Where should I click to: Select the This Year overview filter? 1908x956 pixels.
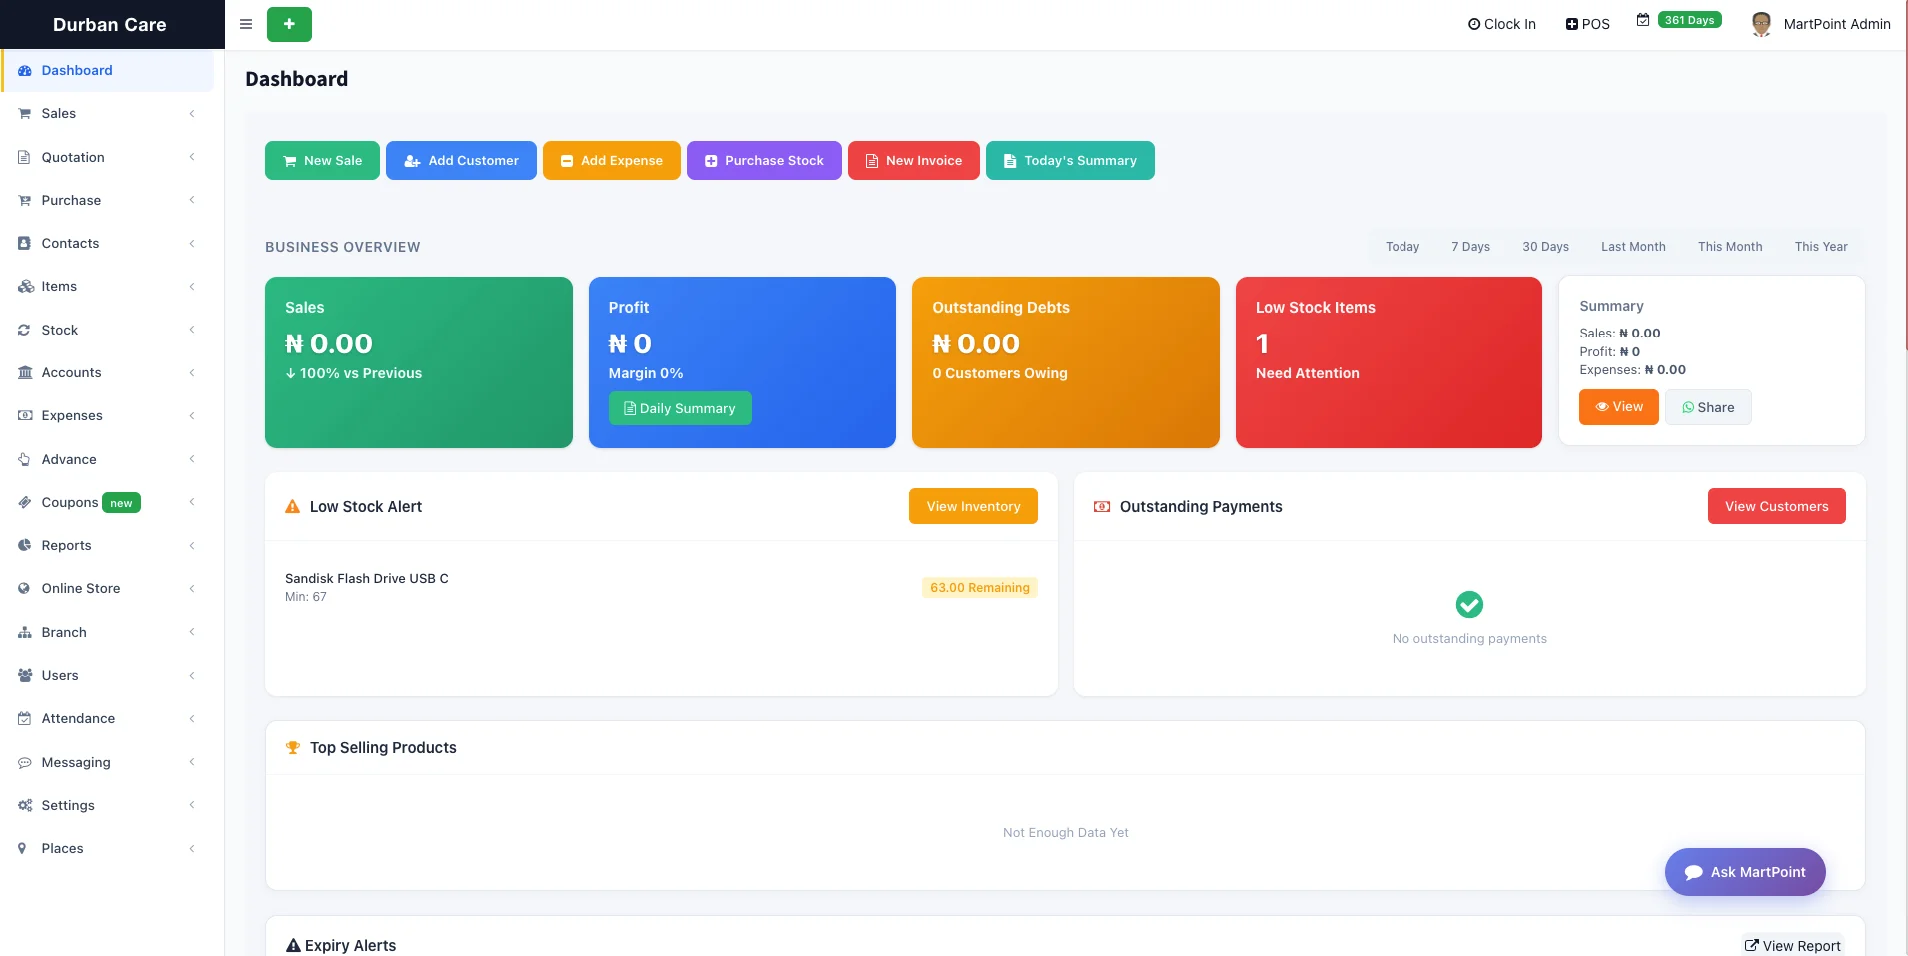click(1821, 247)
